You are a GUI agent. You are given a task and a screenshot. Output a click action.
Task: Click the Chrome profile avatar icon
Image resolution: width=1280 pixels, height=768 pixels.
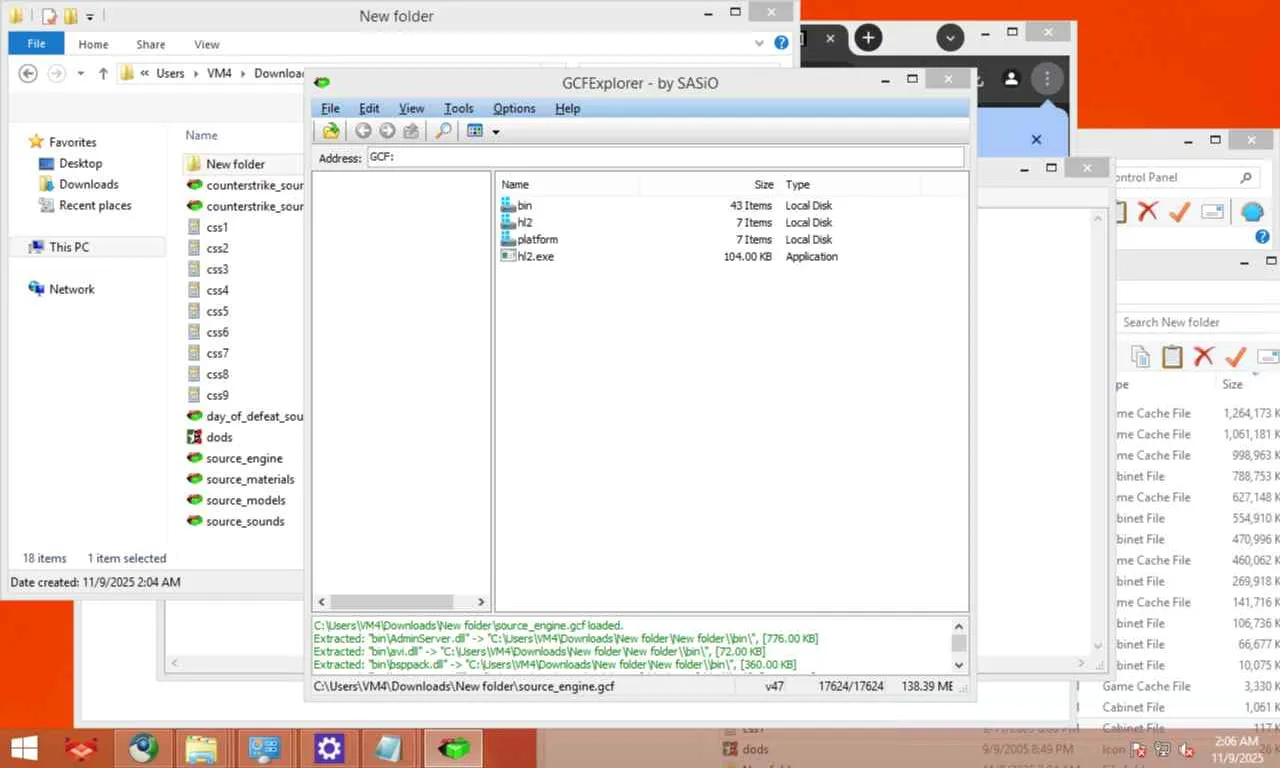[x=1011, y=78]
